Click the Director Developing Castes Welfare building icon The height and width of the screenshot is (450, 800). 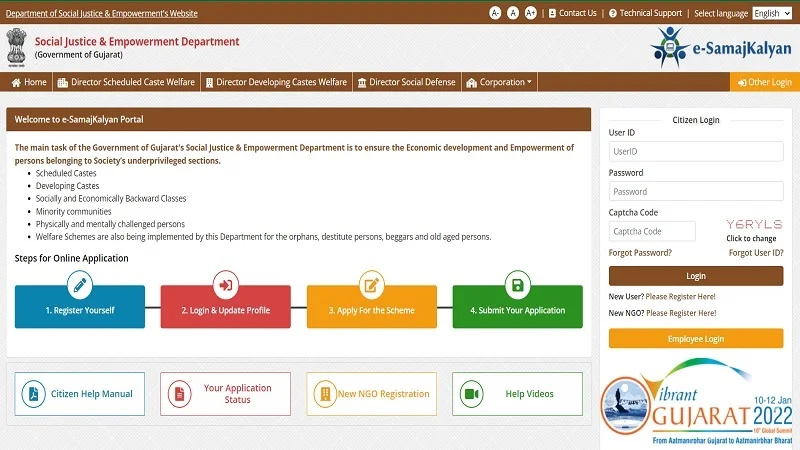[209, 83]
